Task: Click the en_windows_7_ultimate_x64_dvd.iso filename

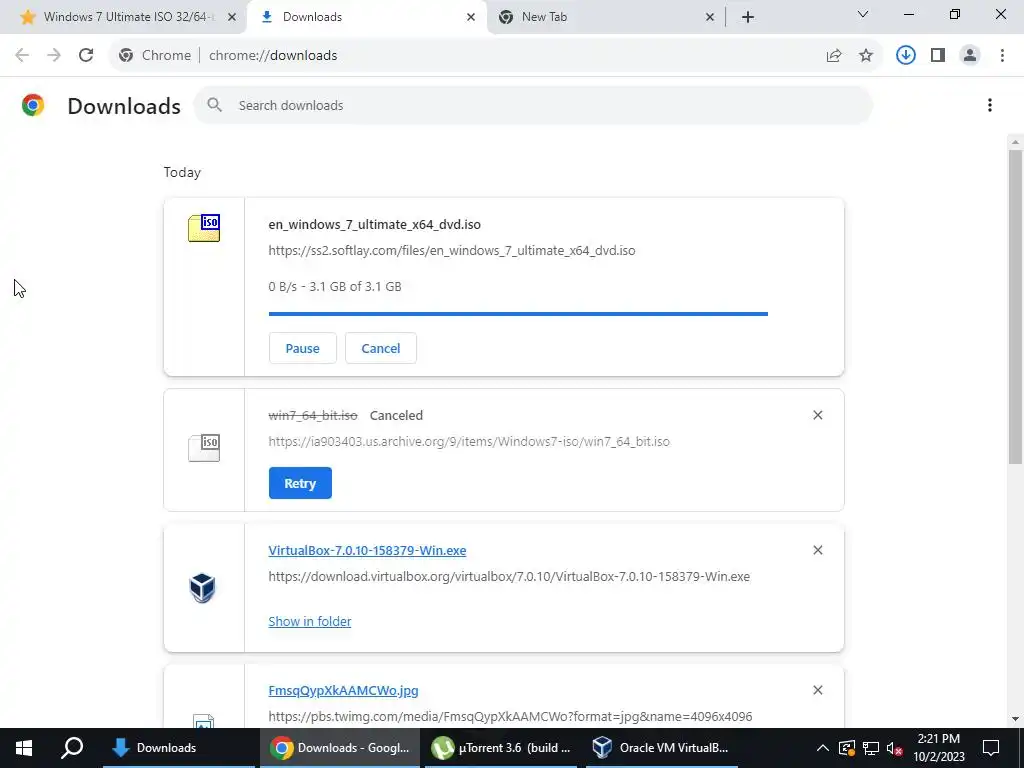Action: point(374,225)
